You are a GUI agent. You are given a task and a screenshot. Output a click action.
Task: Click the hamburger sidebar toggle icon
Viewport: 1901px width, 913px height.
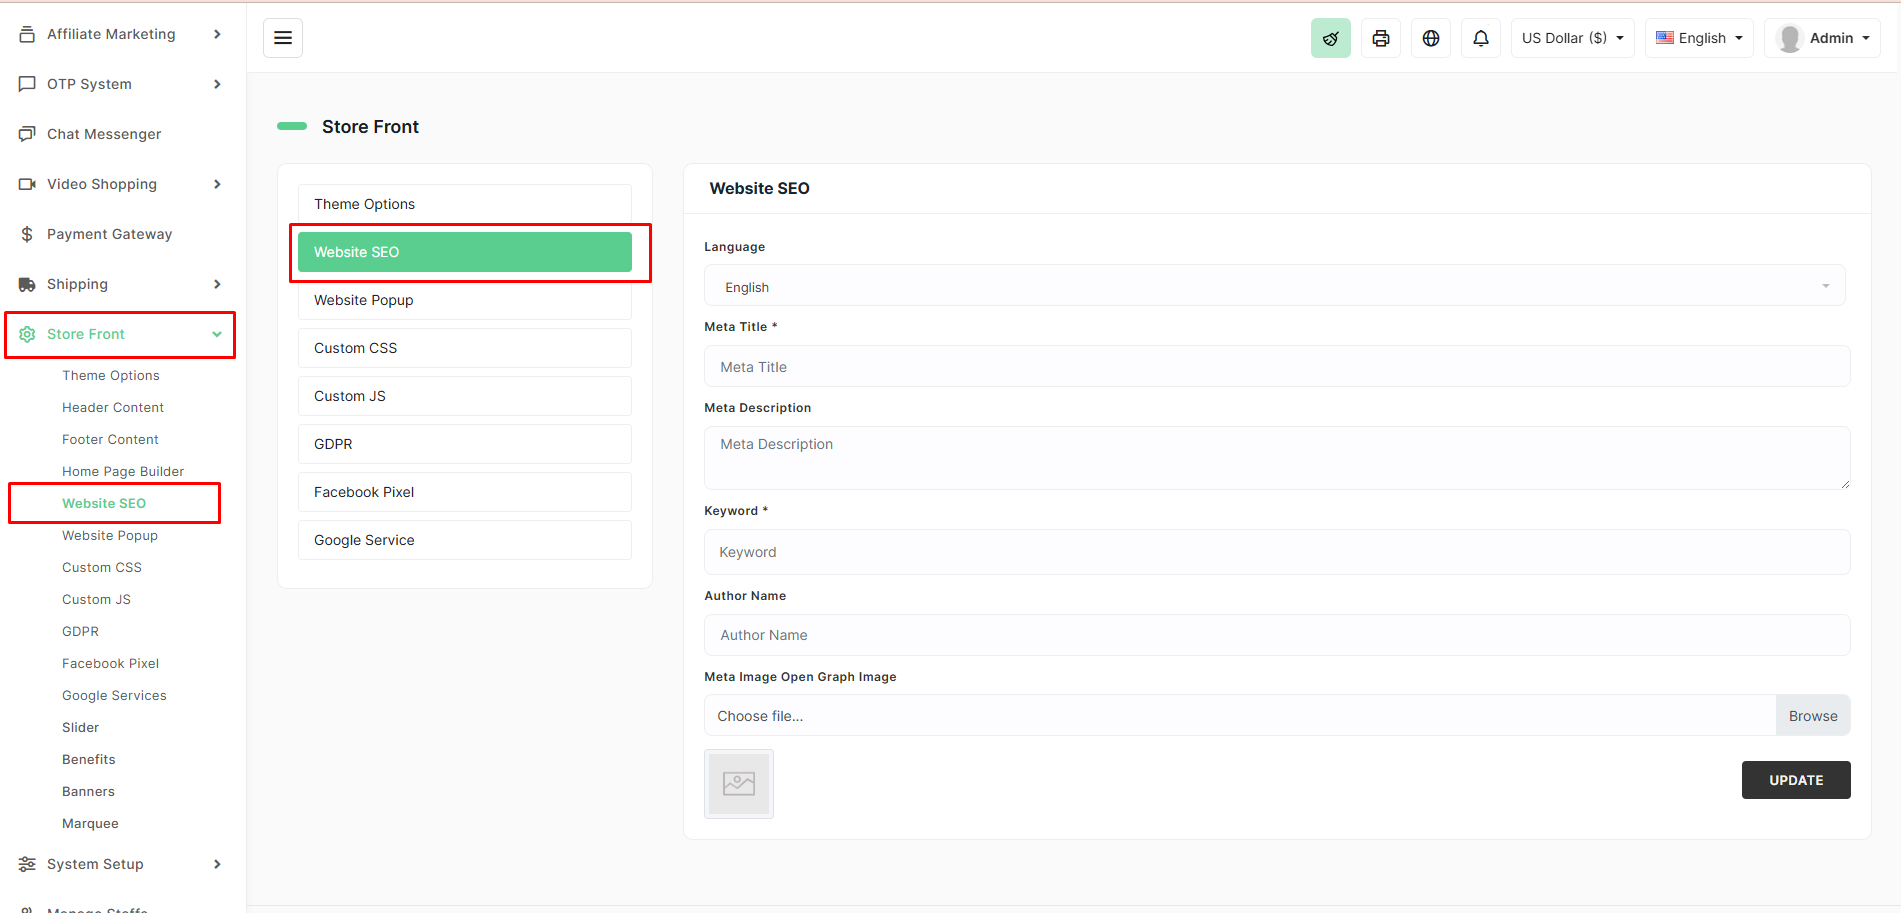point(283,37)
